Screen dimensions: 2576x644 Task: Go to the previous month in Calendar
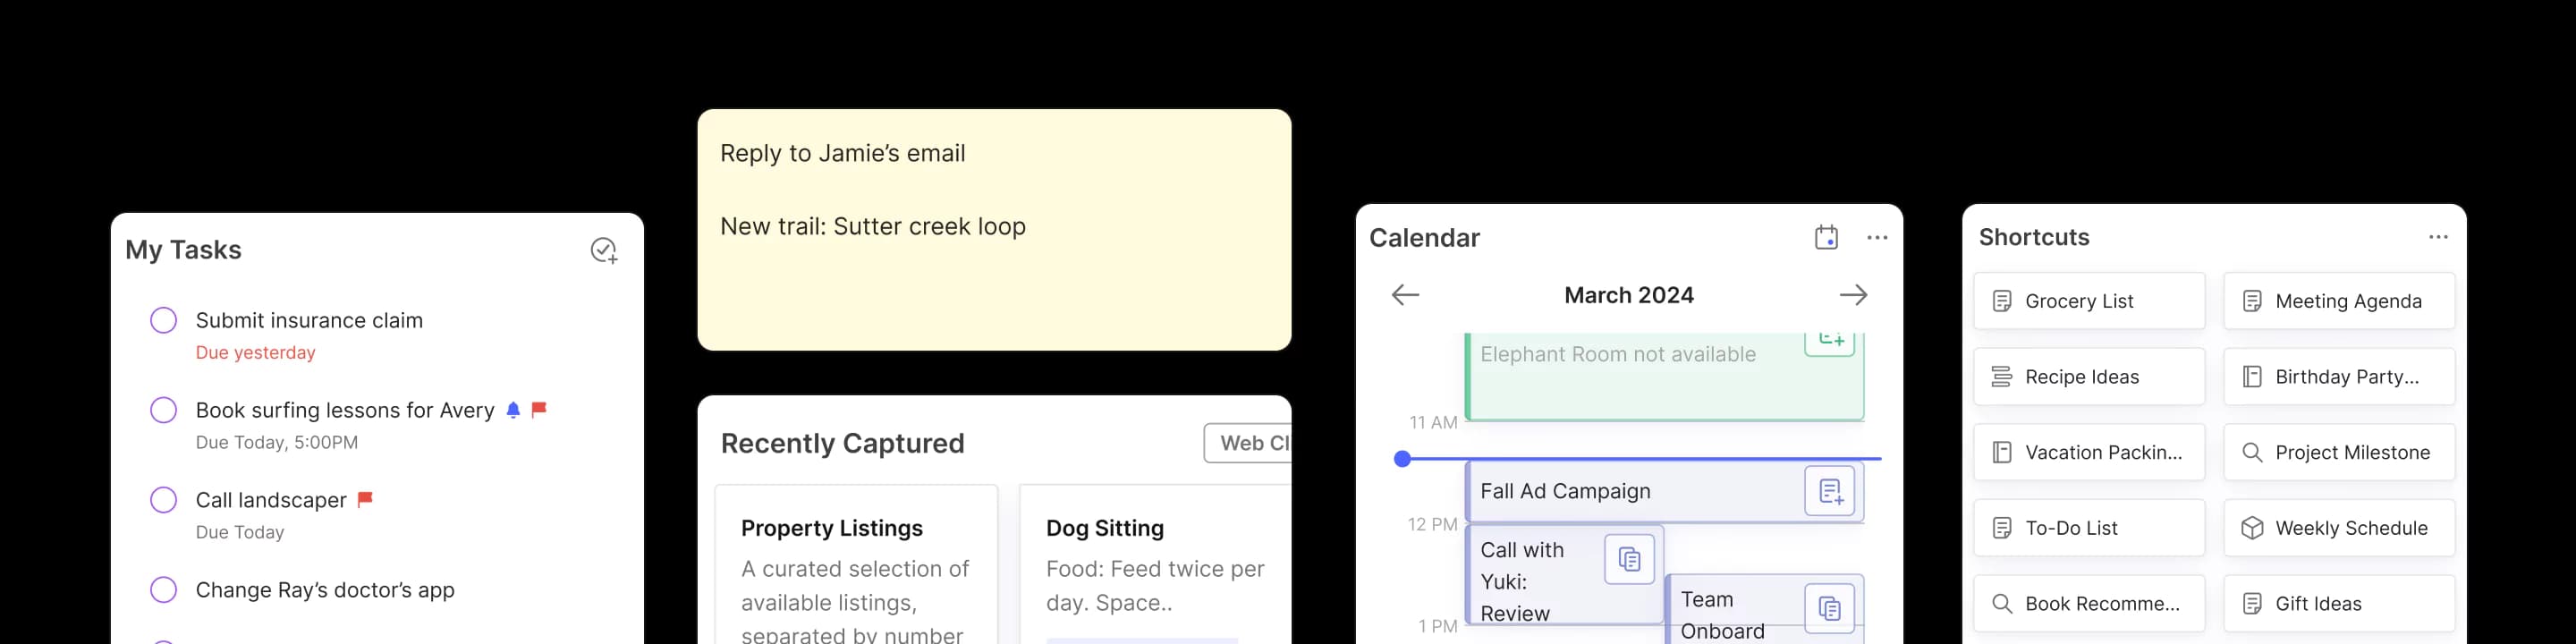tap(1405, 295)
